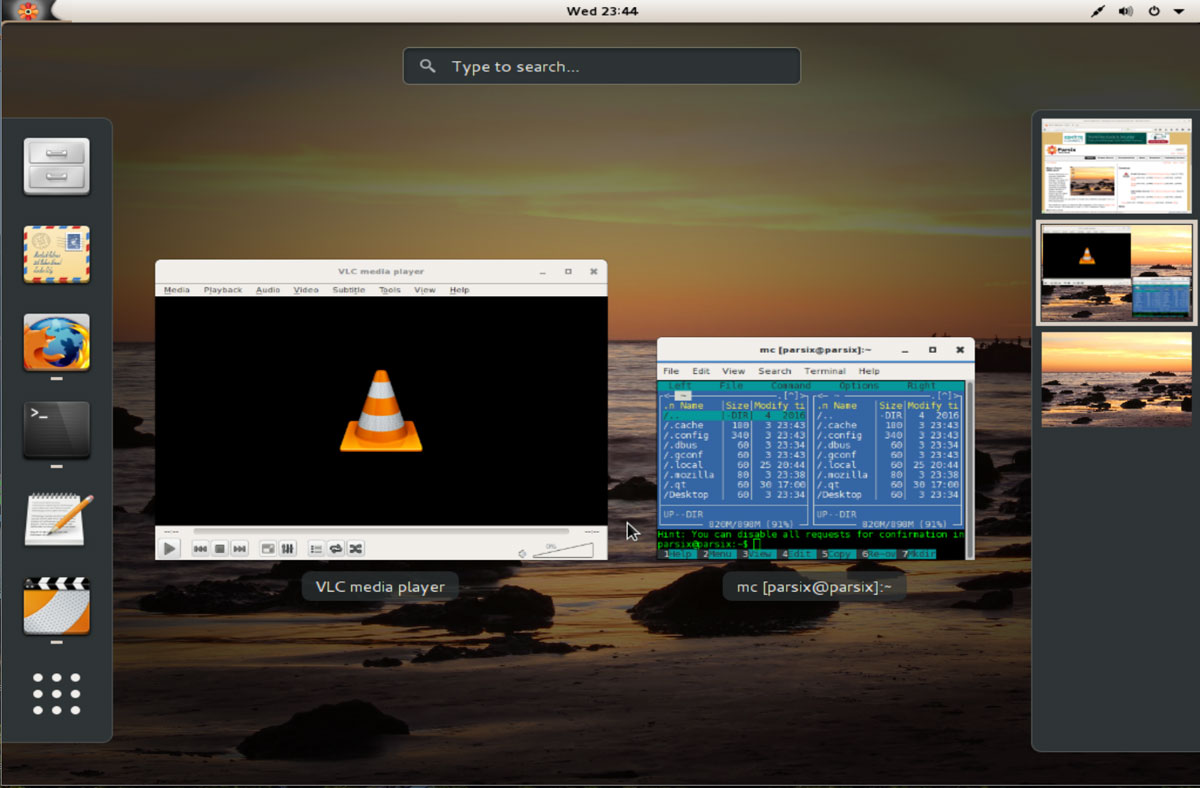This screenshot has height=788, width=1200.
Task: Start playback with VLC play button
Action: click(x=170, y=548)
